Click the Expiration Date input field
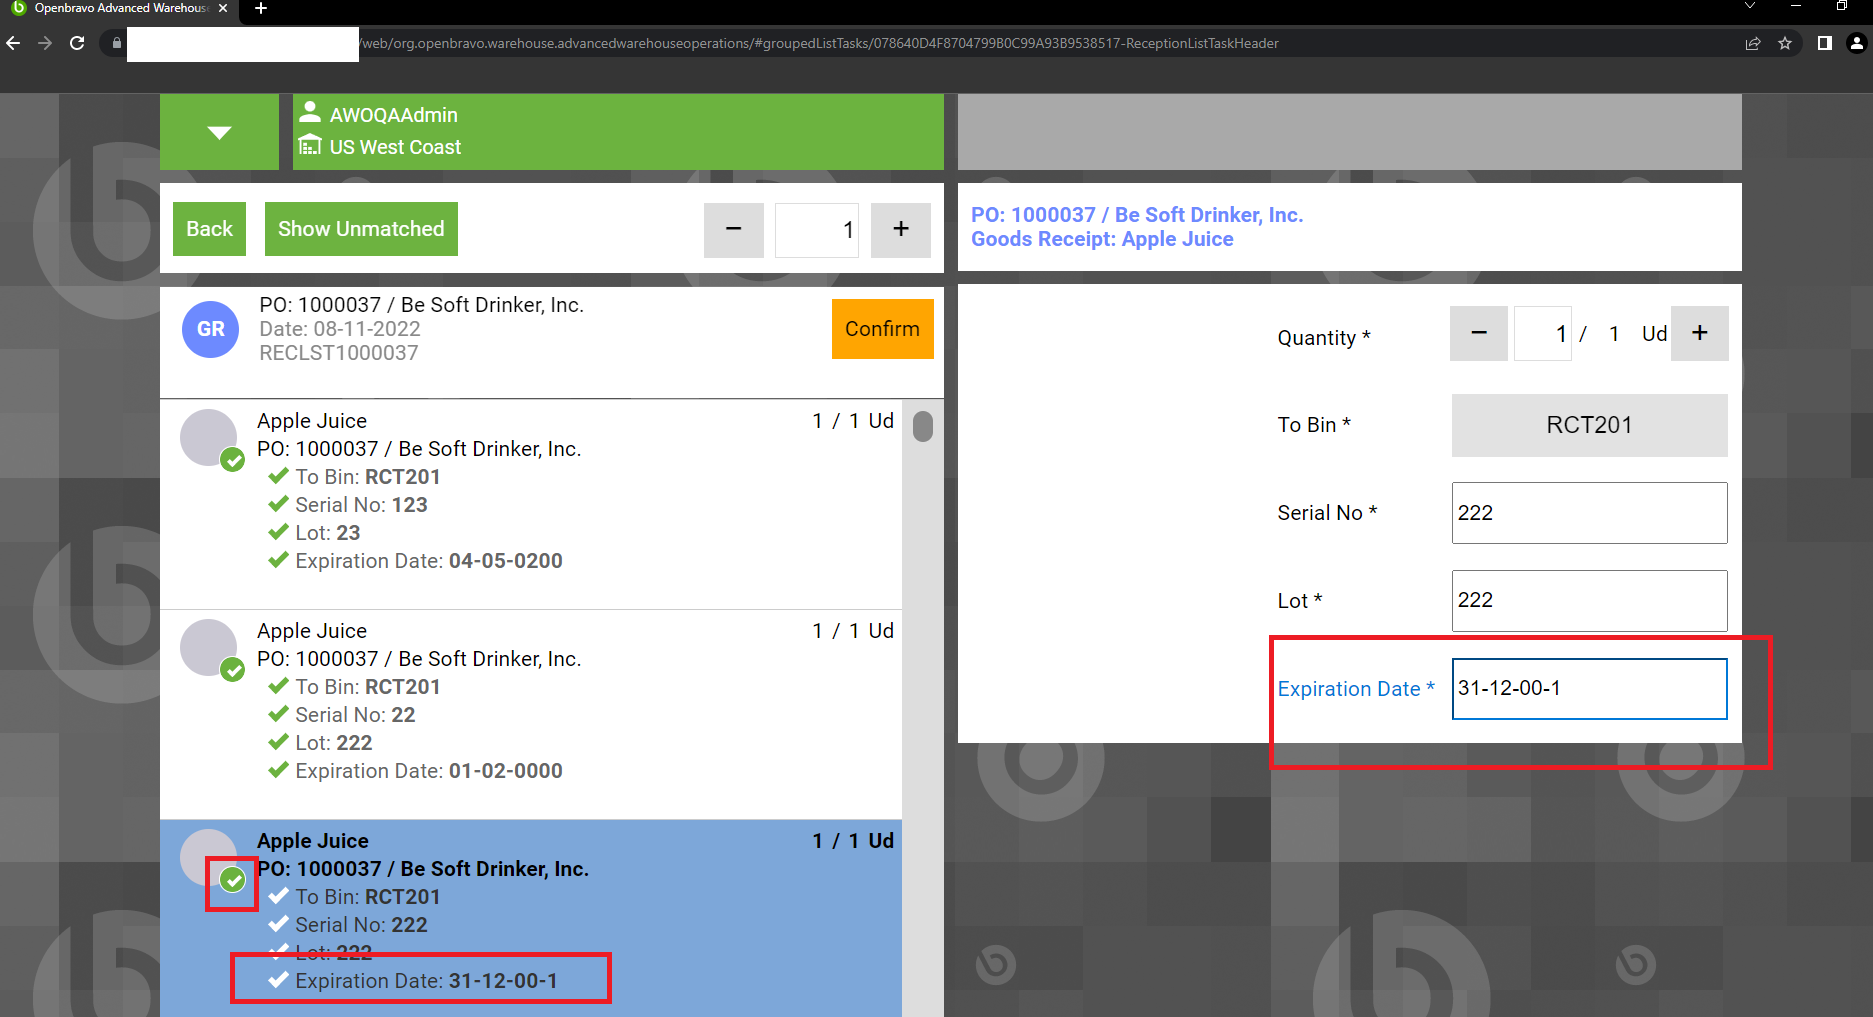Screen dimensions: 1873x1017 coord(1589,689)
